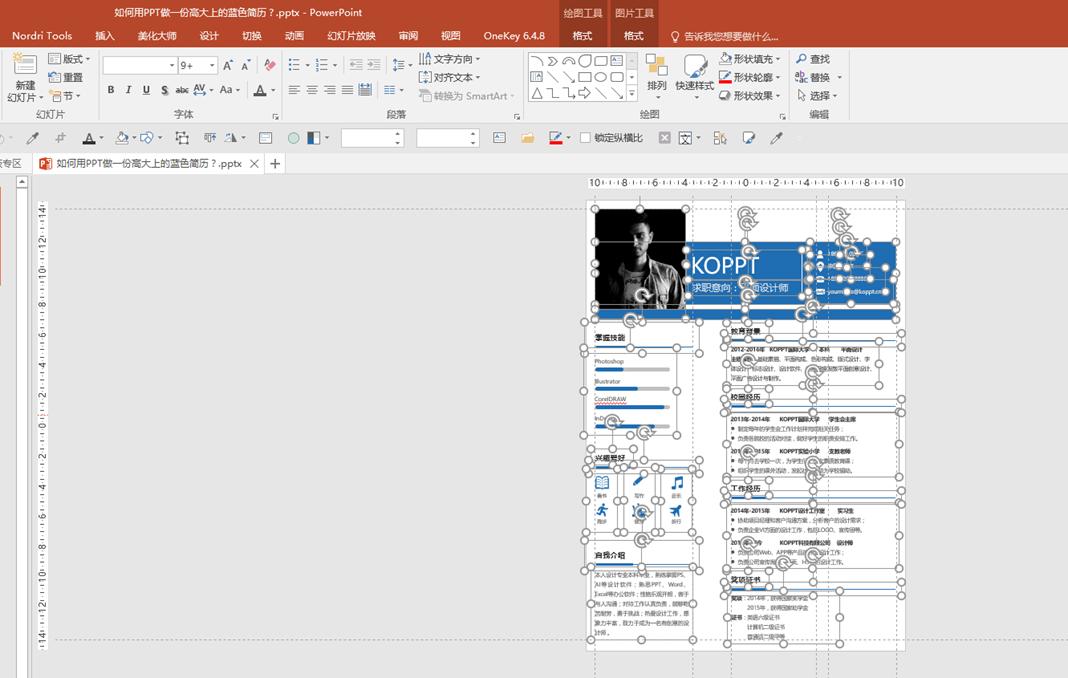Click the 重置 reset slide button
Screen dimensions: 1068x678
coord(66,77)
